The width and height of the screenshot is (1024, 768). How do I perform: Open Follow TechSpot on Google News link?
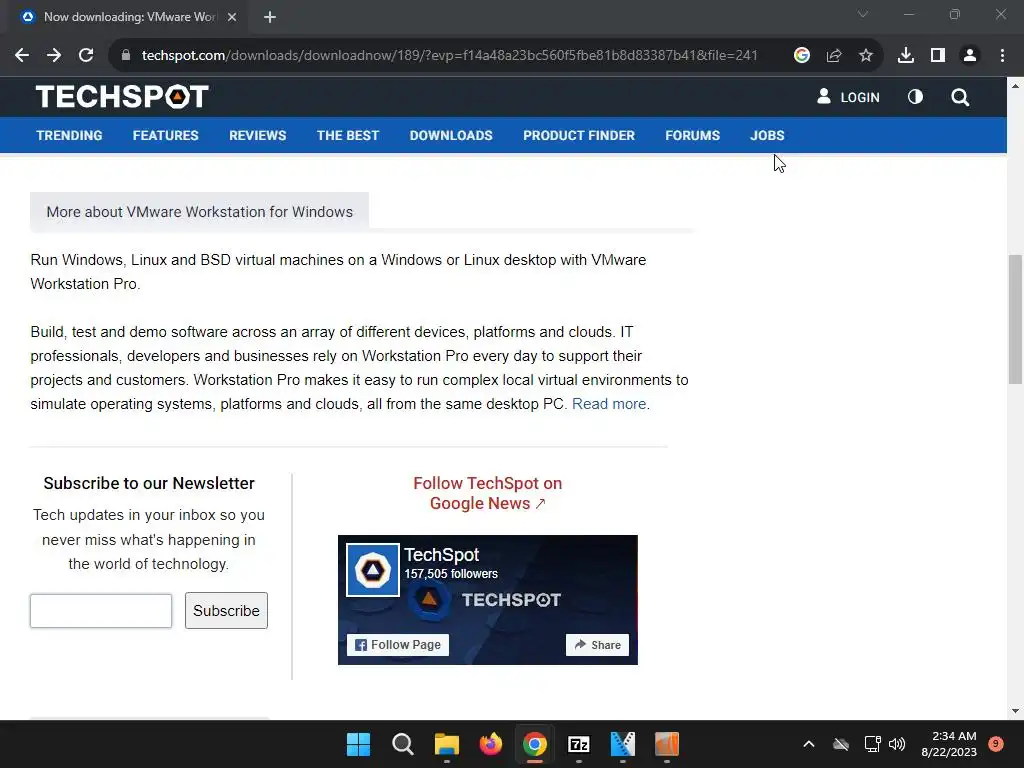click(488, 493)
